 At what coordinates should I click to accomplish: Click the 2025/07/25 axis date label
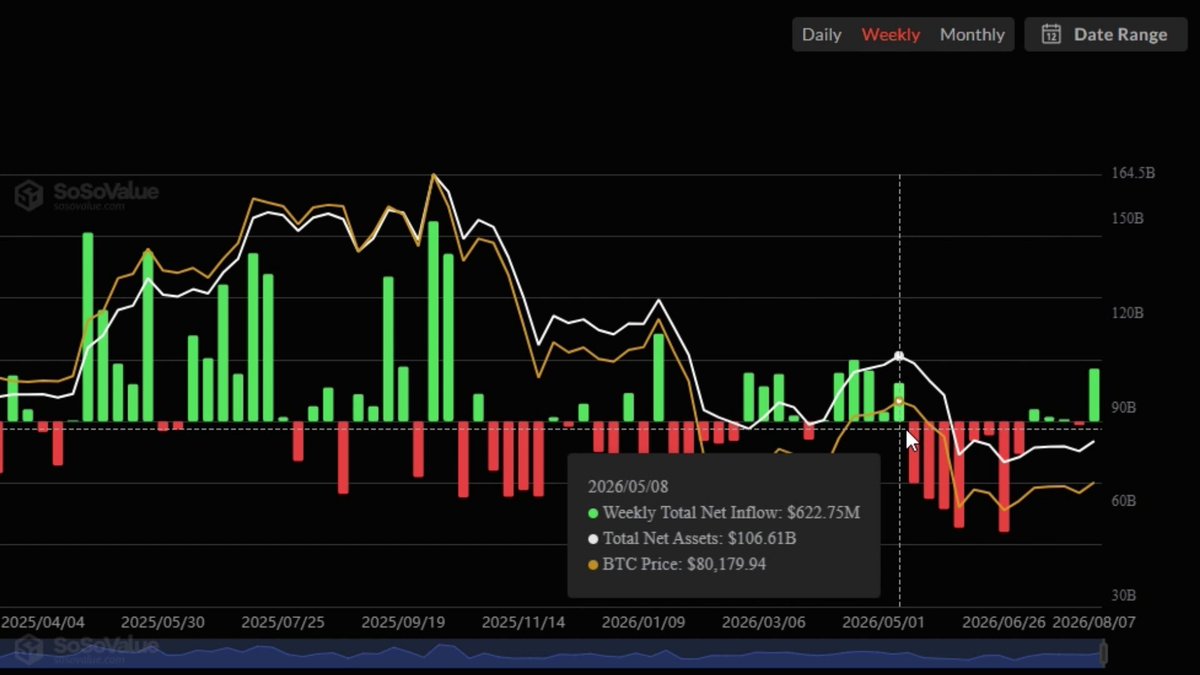tap(283, 621)
